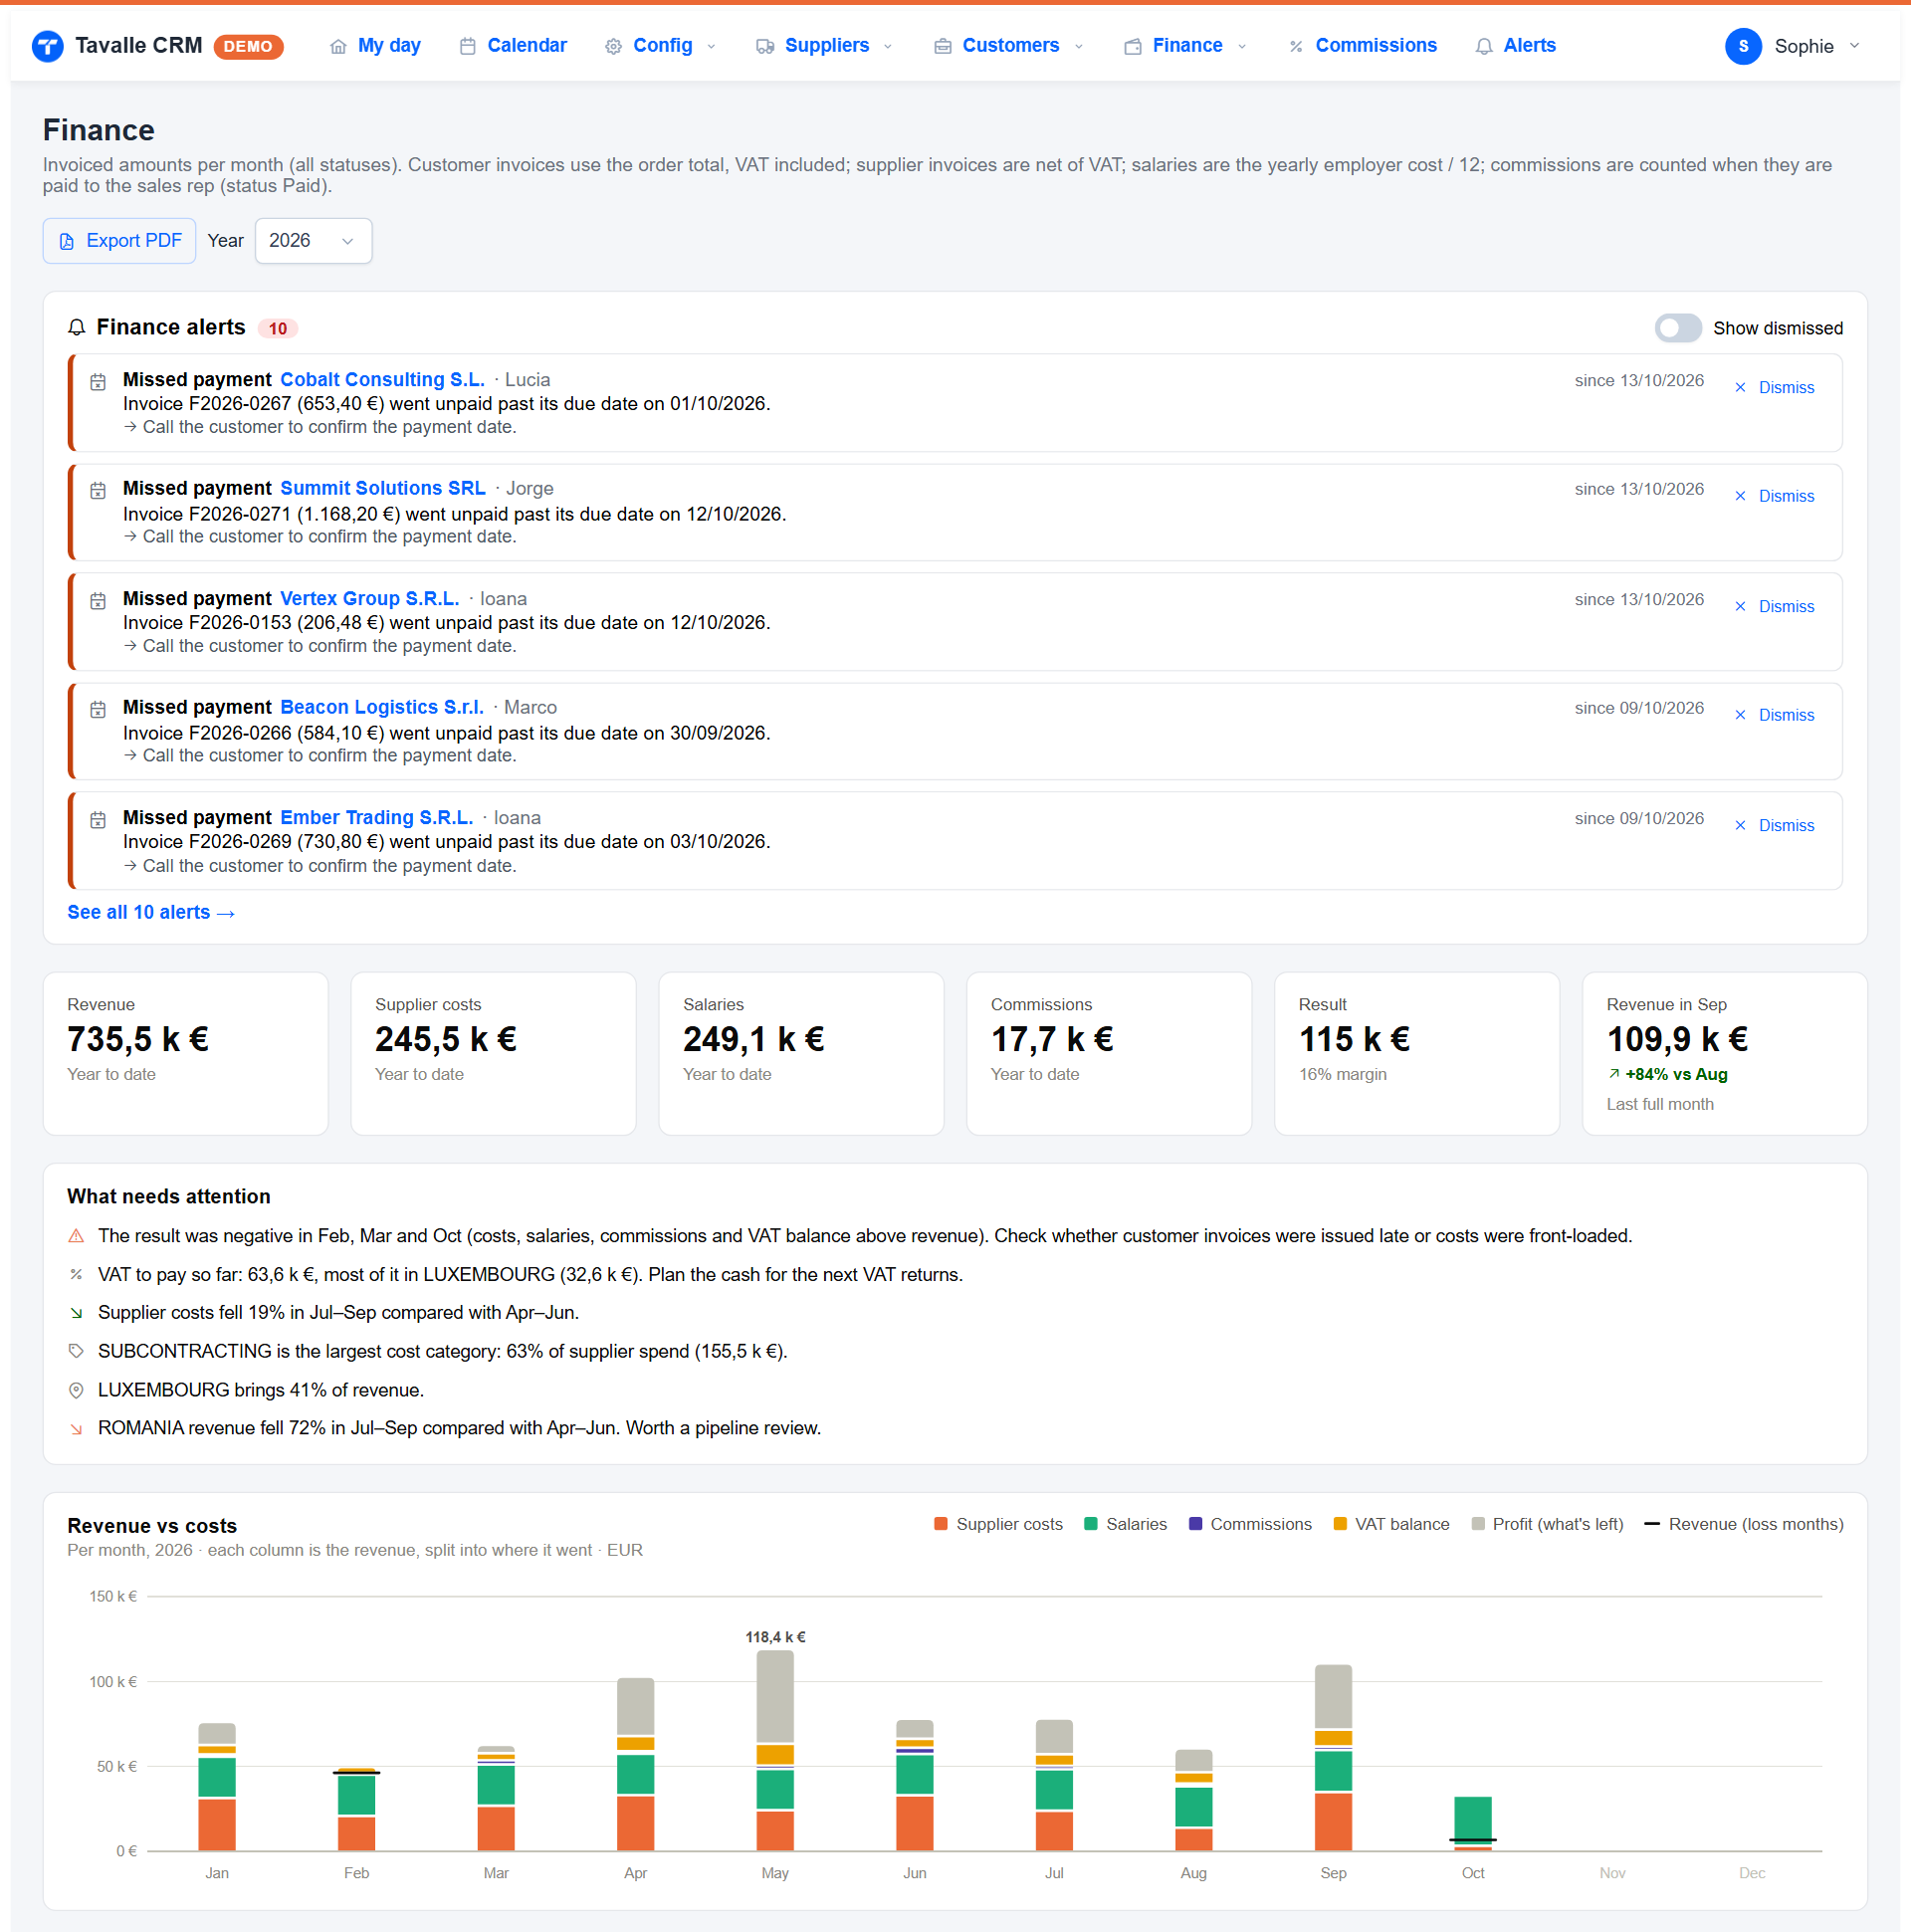The image size is (1911, 1932).
Task: Toggle Commissions series in chart legend
Action: (x=1249, y=1524)
